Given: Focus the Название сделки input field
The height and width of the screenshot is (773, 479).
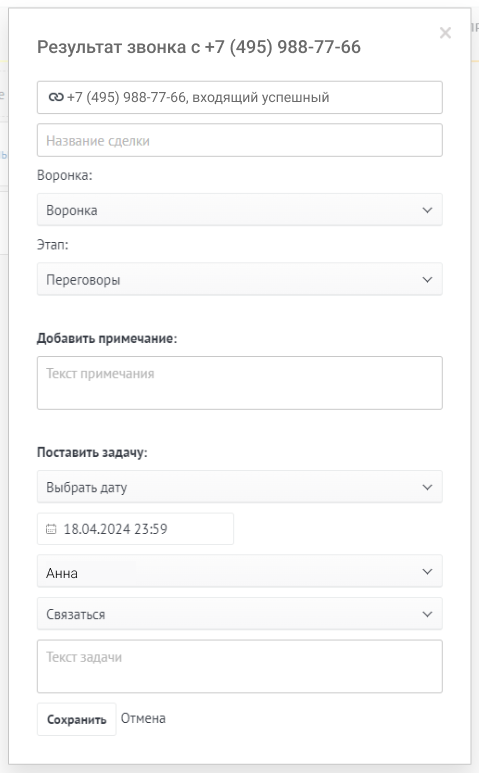Looking at the screenshot, I should 240,141.
